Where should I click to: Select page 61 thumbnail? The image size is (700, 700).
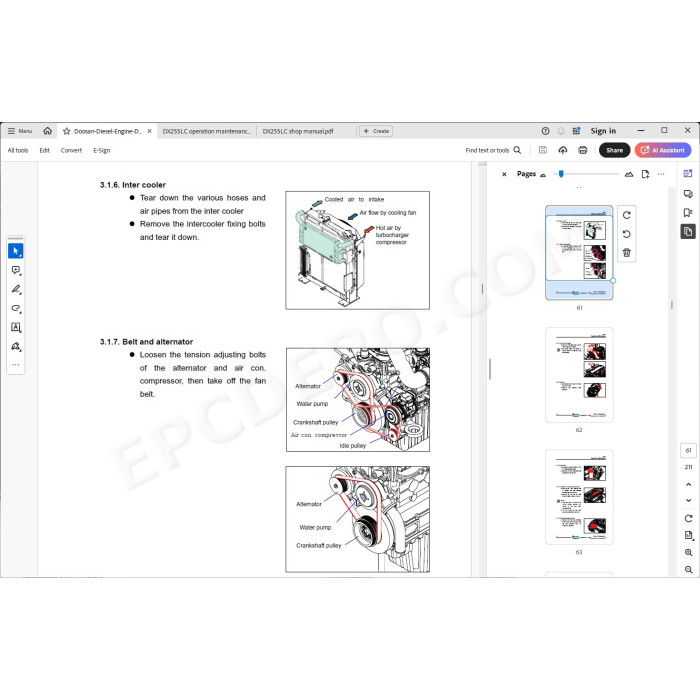579,253
